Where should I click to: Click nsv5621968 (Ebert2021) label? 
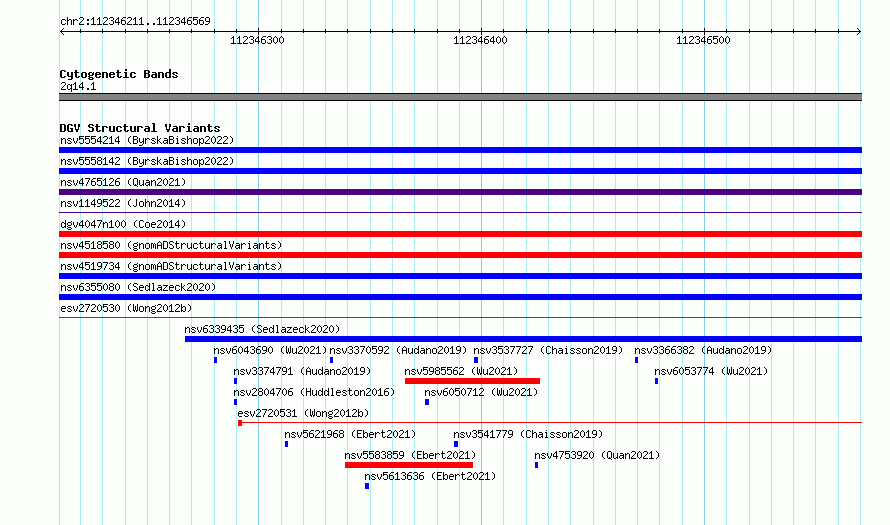click(350, 434)
